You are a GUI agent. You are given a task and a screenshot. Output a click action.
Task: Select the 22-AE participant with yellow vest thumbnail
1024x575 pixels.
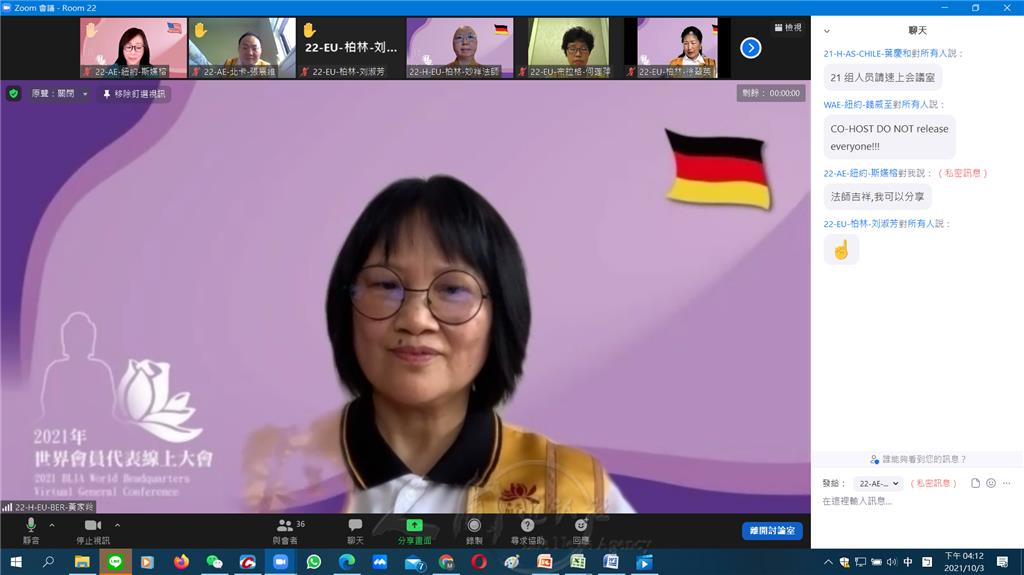point(242,48)
